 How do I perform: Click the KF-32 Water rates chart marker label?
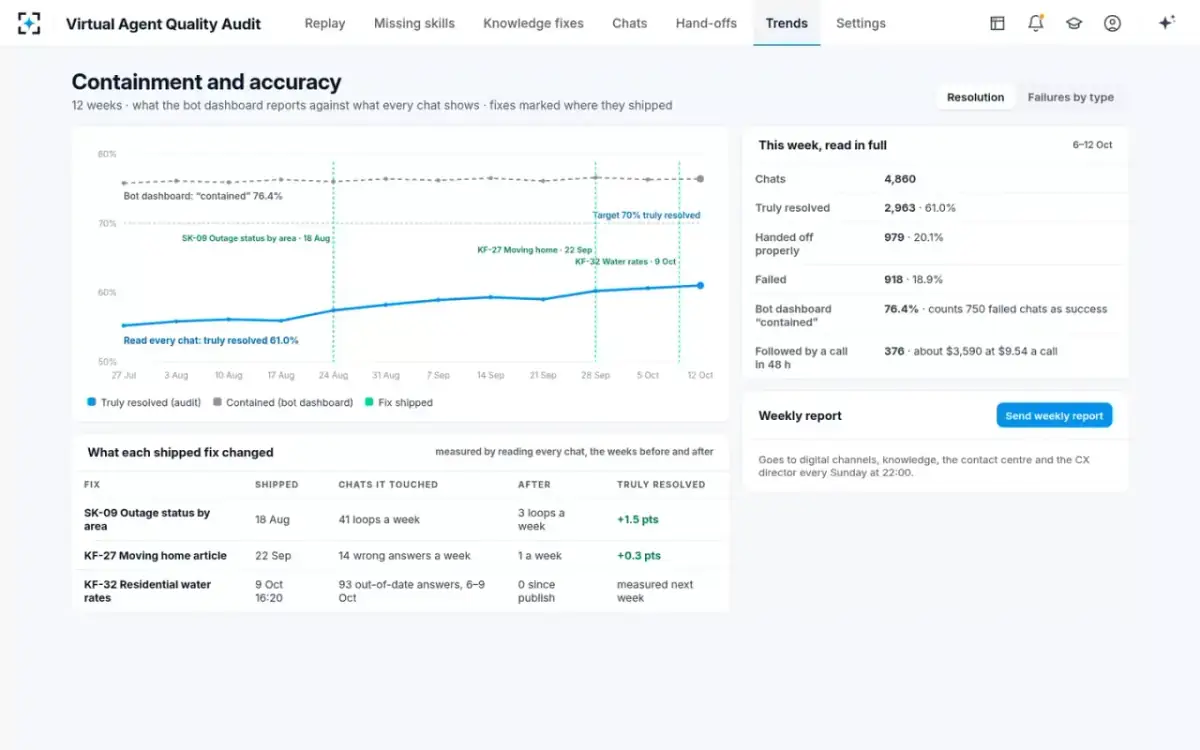(626, 262)
